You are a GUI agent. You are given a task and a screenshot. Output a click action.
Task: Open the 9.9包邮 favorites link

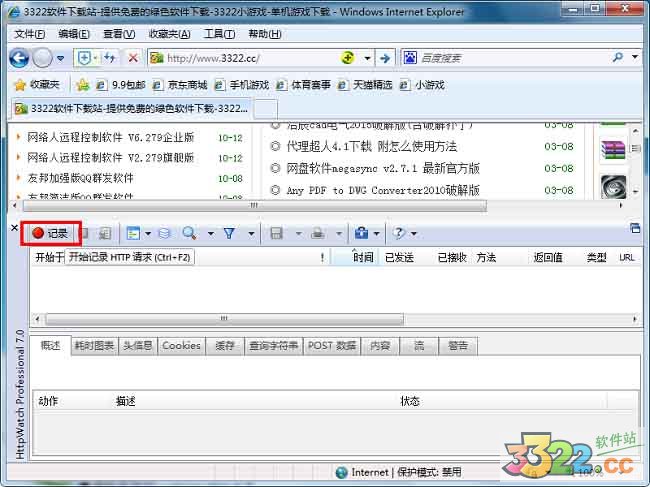click(x=120, y=85)
